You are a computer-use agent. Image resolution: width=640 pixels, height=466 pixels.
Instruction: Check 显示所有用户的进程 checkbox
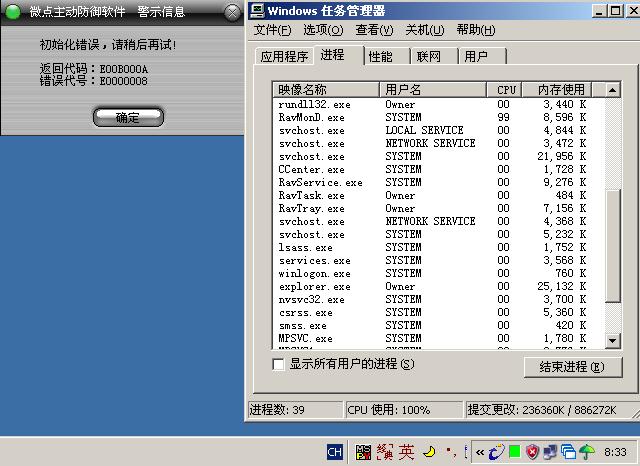(x=278, y=364)
